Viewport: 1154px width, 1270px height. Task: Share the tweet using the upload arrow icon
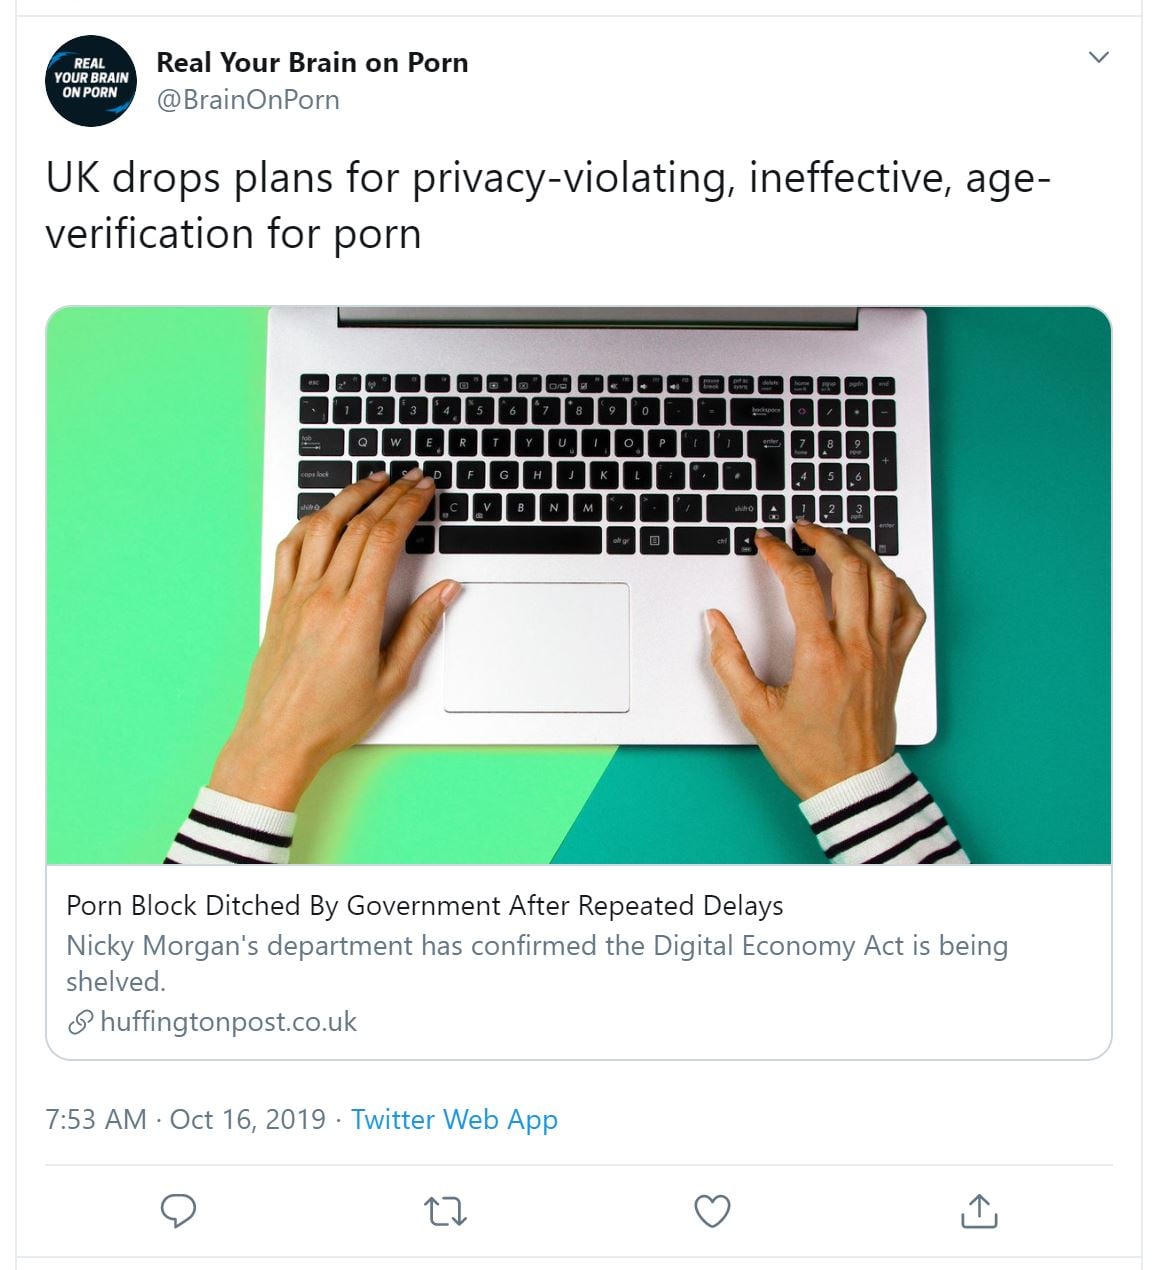pos(979,1211)
